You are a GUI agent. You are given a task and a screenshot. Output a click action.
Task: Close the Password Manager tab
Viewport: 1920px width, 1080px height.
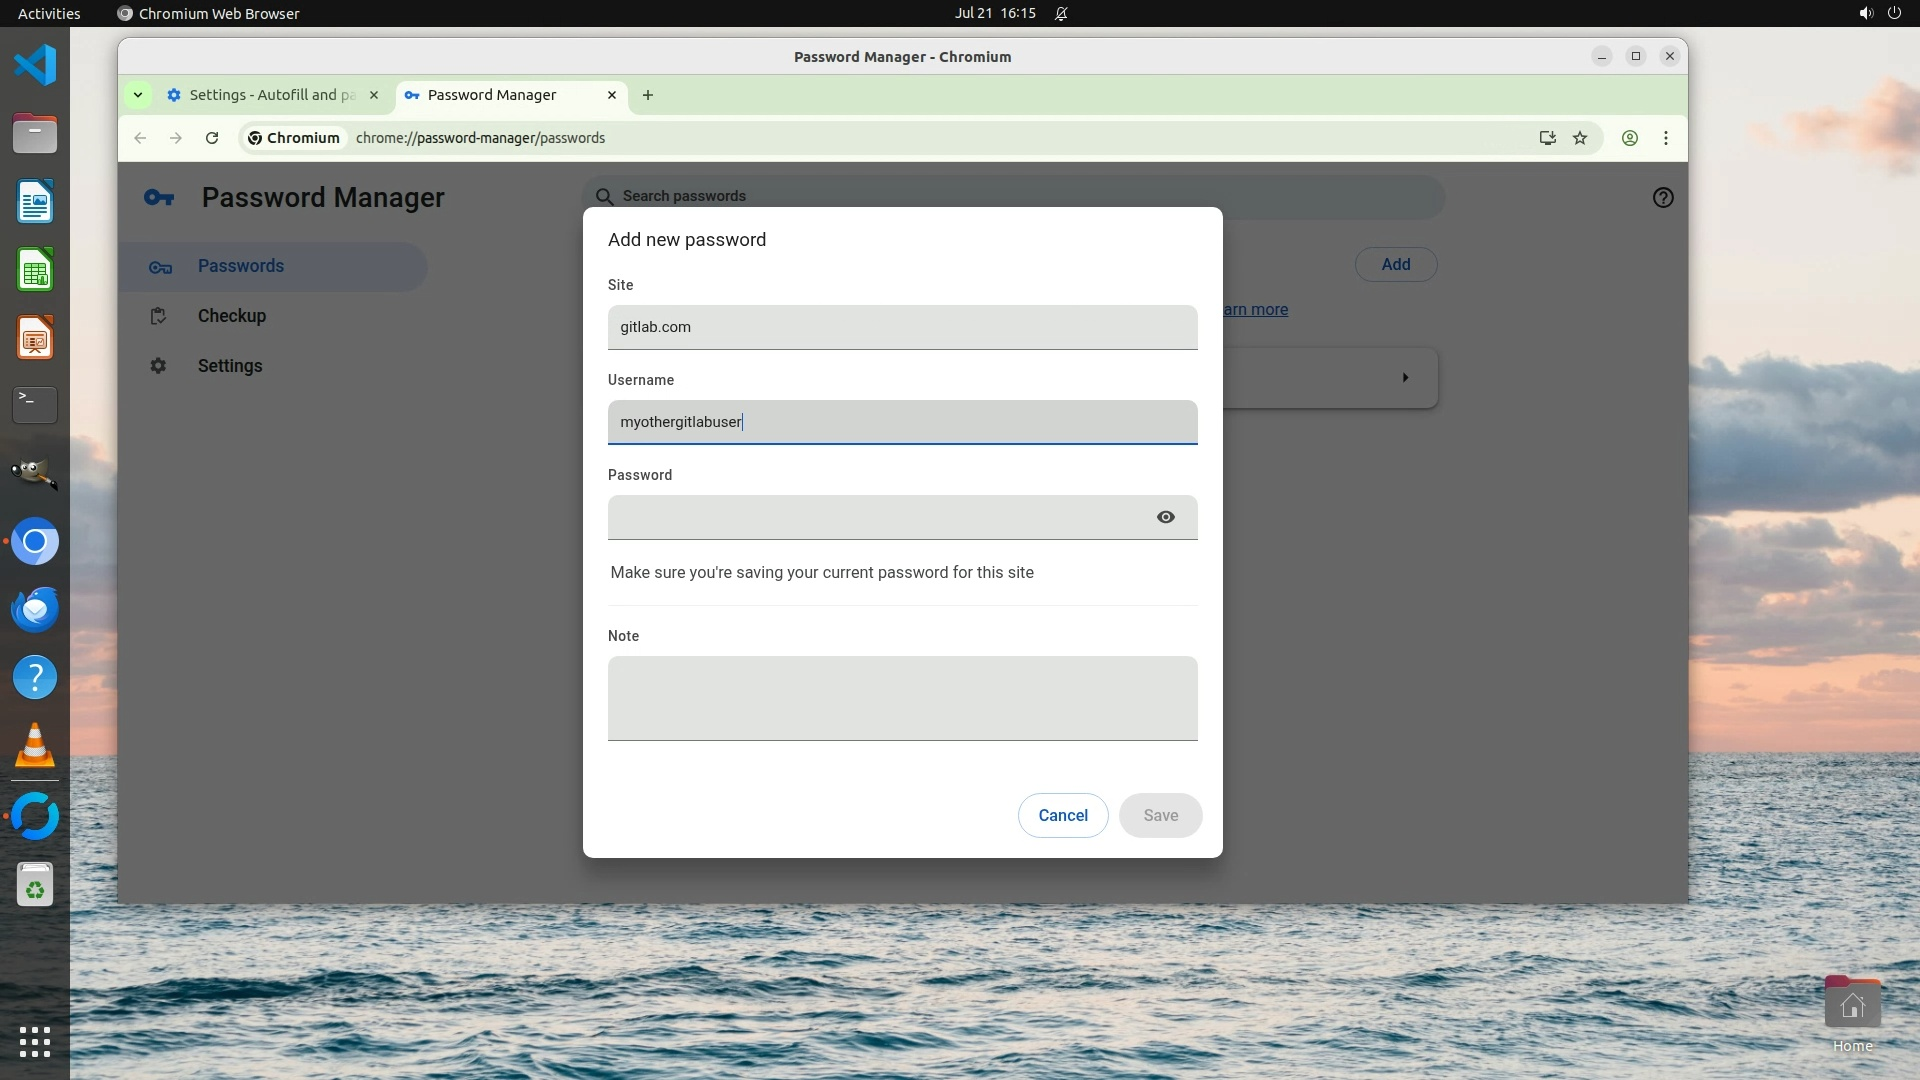(x=612, y=95)
